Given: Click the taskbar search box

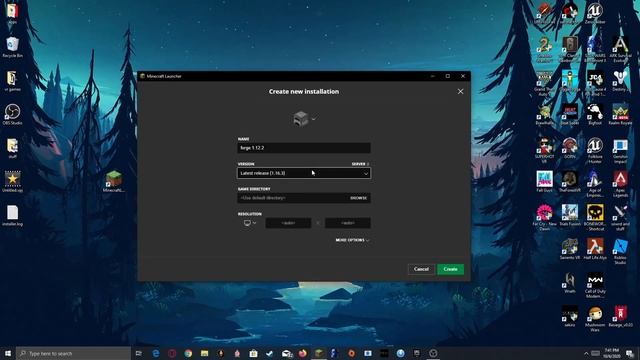Looking at the screenshot, I should point(73,353).
